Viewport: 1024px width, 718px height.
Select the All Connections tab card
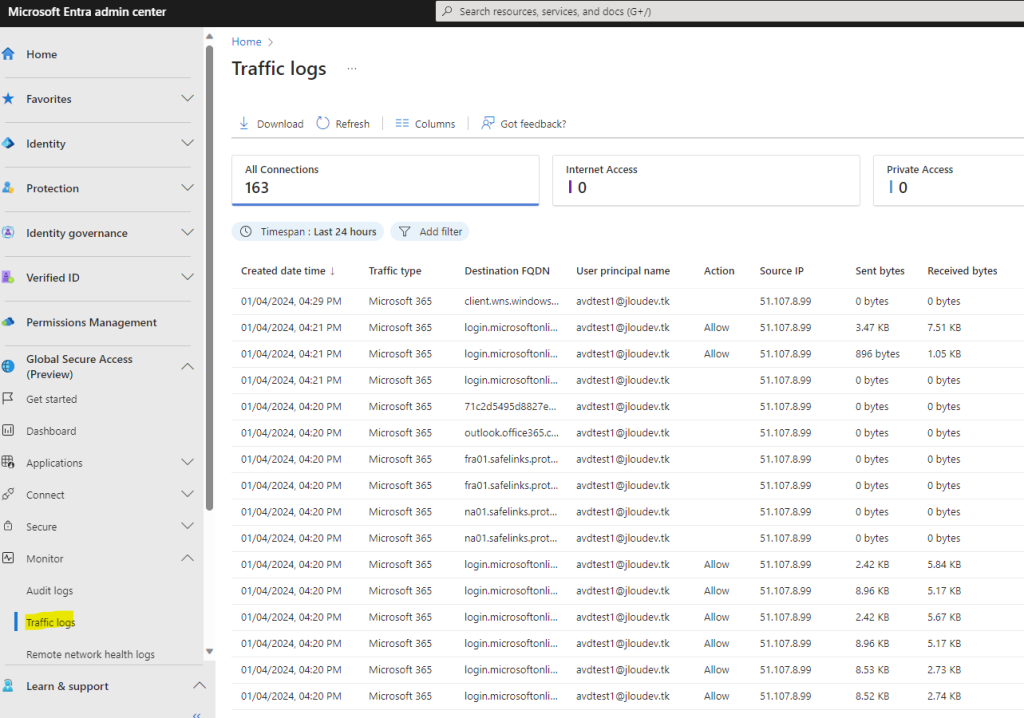click(x=385, y=180)
